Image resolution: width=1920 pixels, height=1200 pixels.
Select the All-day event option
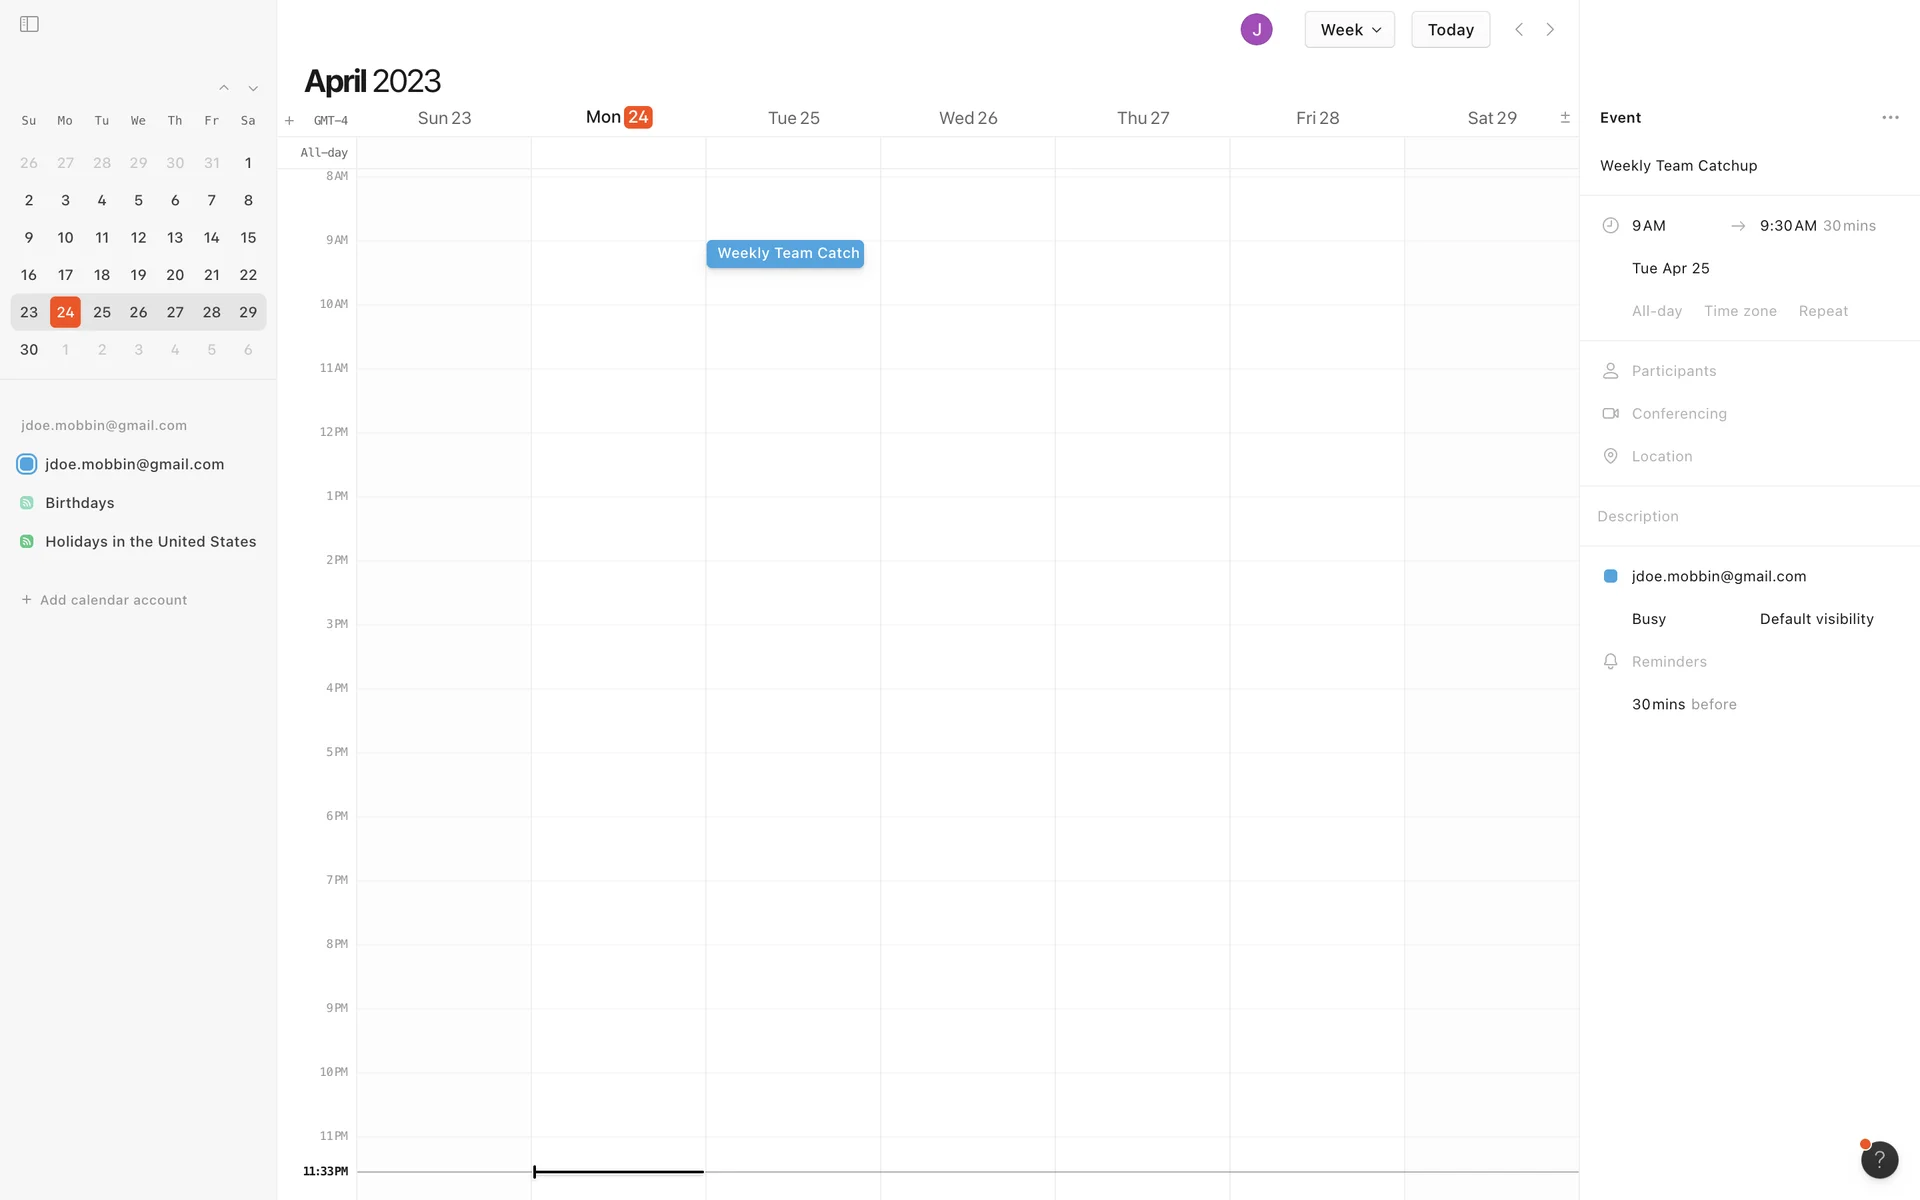[1656, 311]
